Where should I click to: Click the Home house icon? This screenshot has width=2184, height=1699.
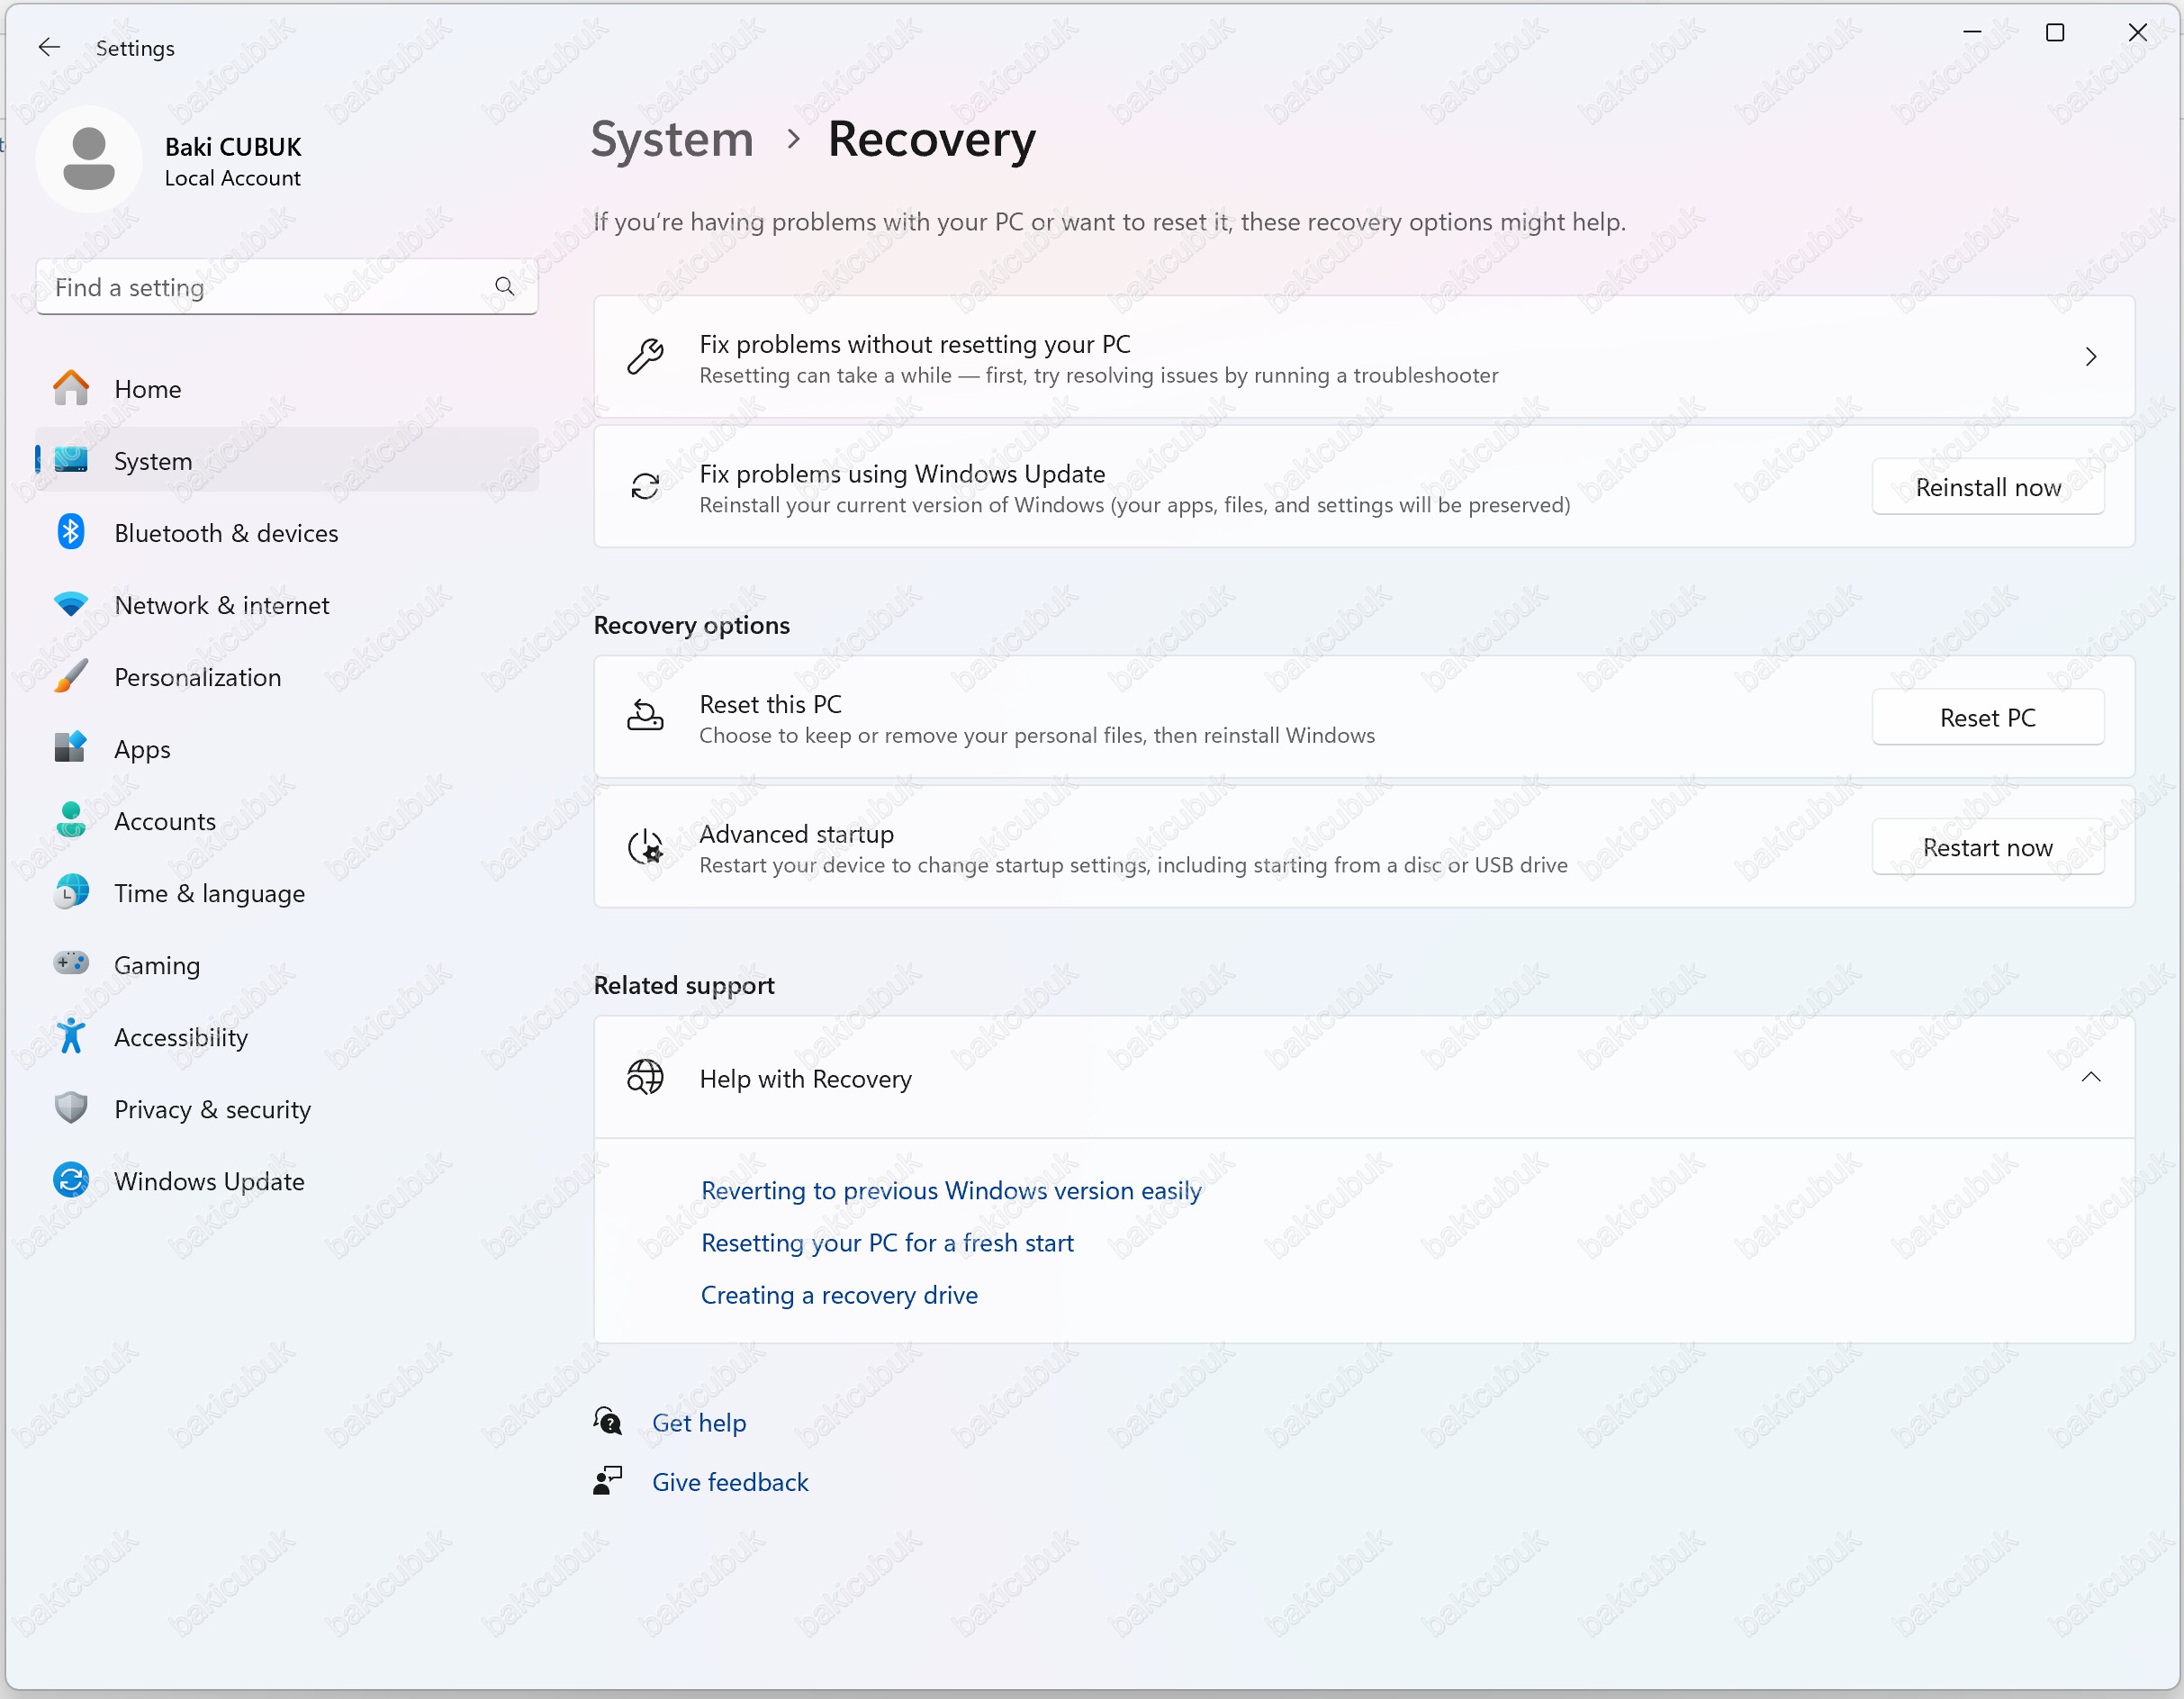pos(71,388)
